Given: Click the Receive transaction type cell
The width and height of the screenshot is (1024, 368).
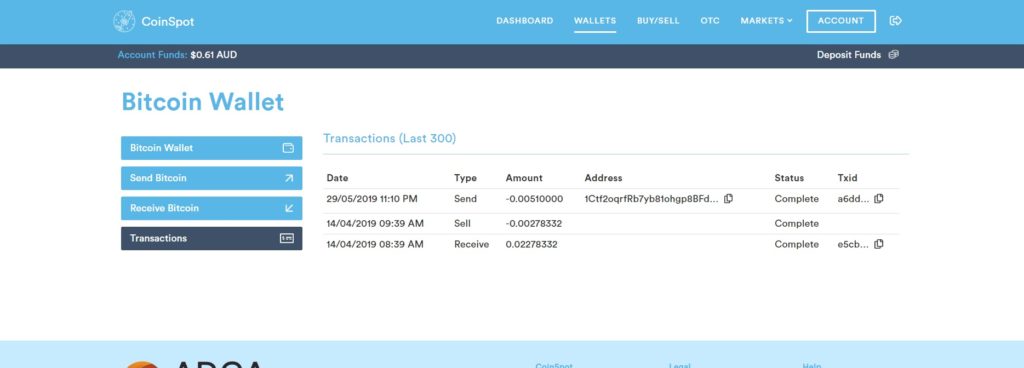Looking at the screenshot, I should (x=472, y=244).
